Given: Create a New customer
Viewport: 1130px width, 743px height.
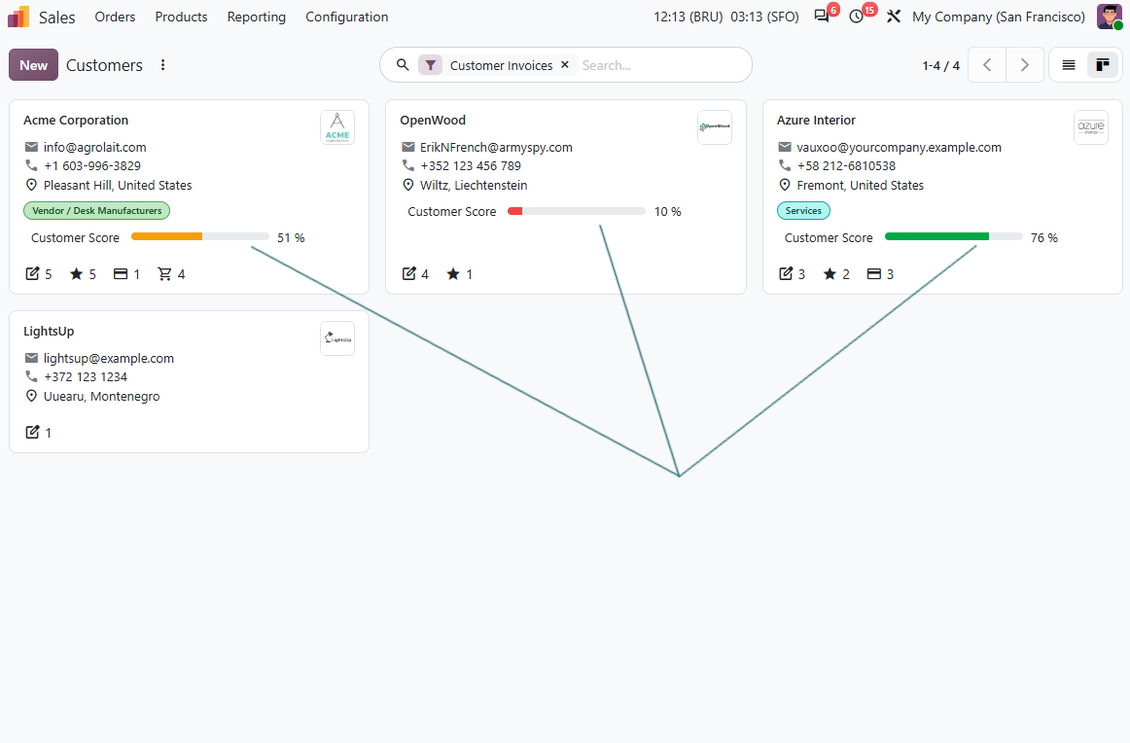Looking at the screenshot, I should click(x=33, y=65).
